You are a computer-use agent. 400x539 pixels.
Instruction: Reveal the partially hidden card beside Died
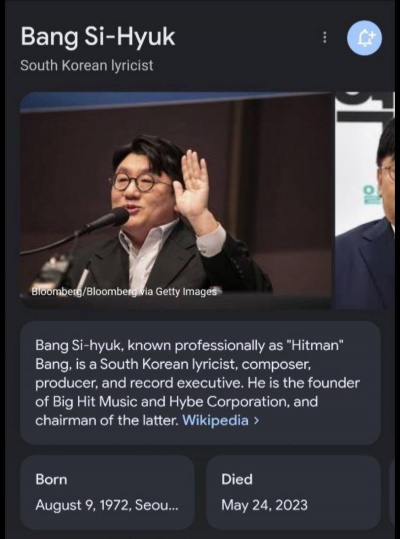click(392, 492)
